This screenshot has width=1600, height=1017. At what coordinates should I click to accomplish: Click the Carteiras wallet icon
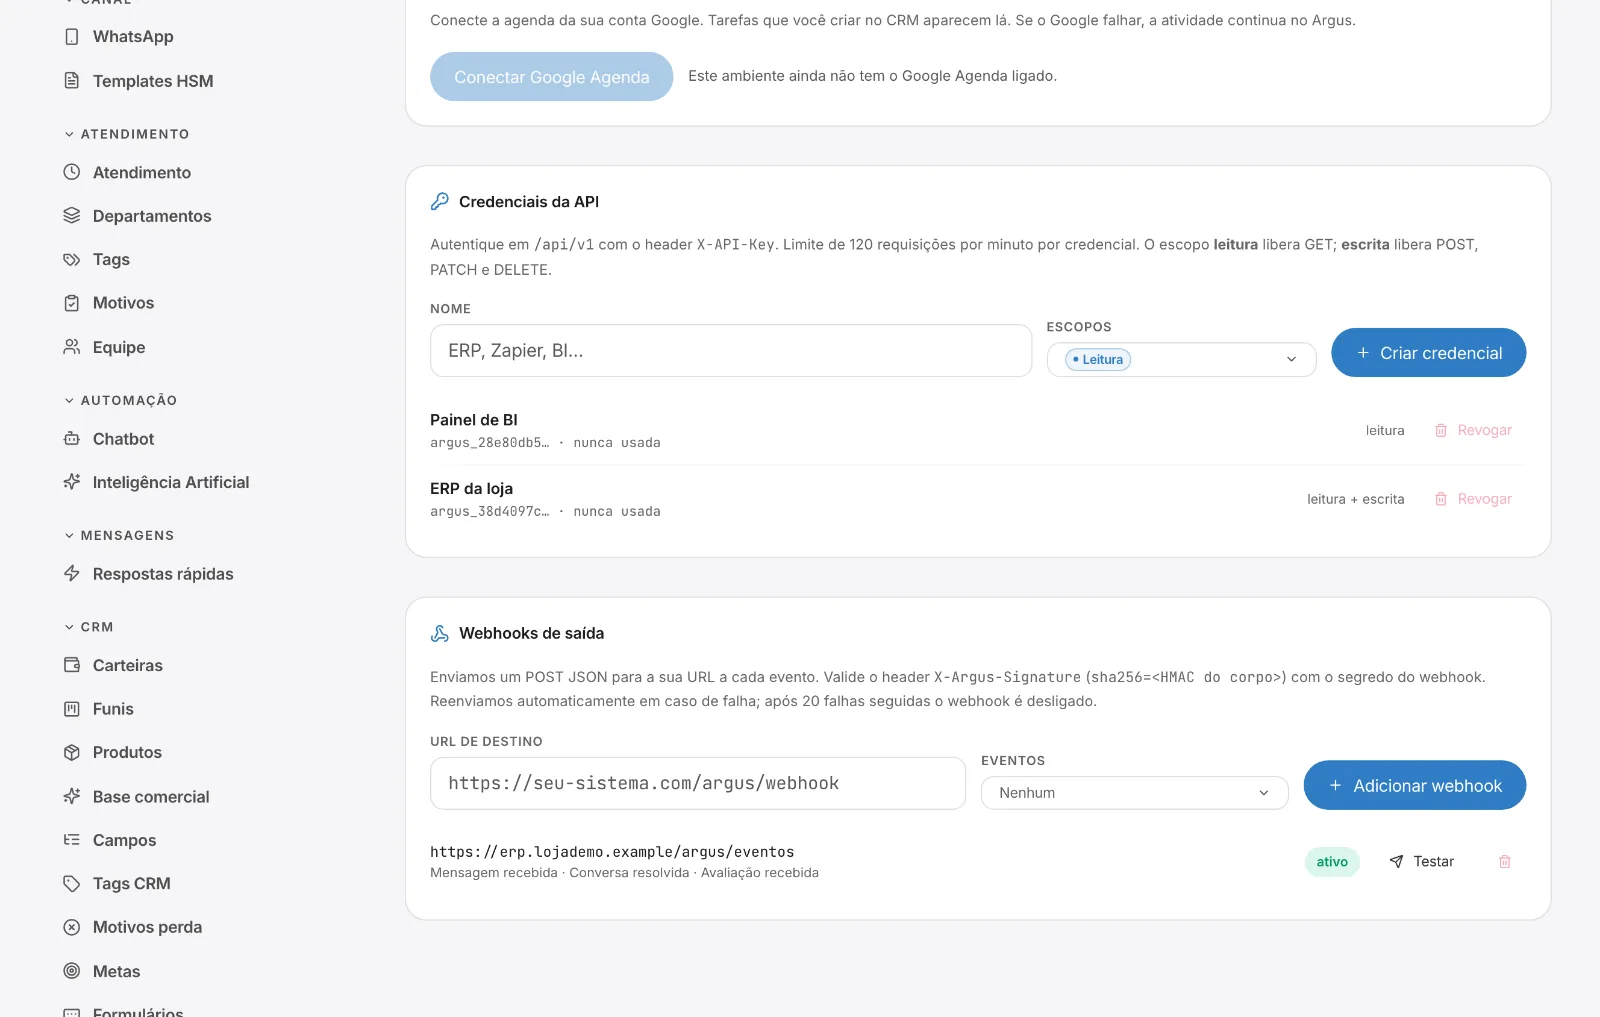71,665
